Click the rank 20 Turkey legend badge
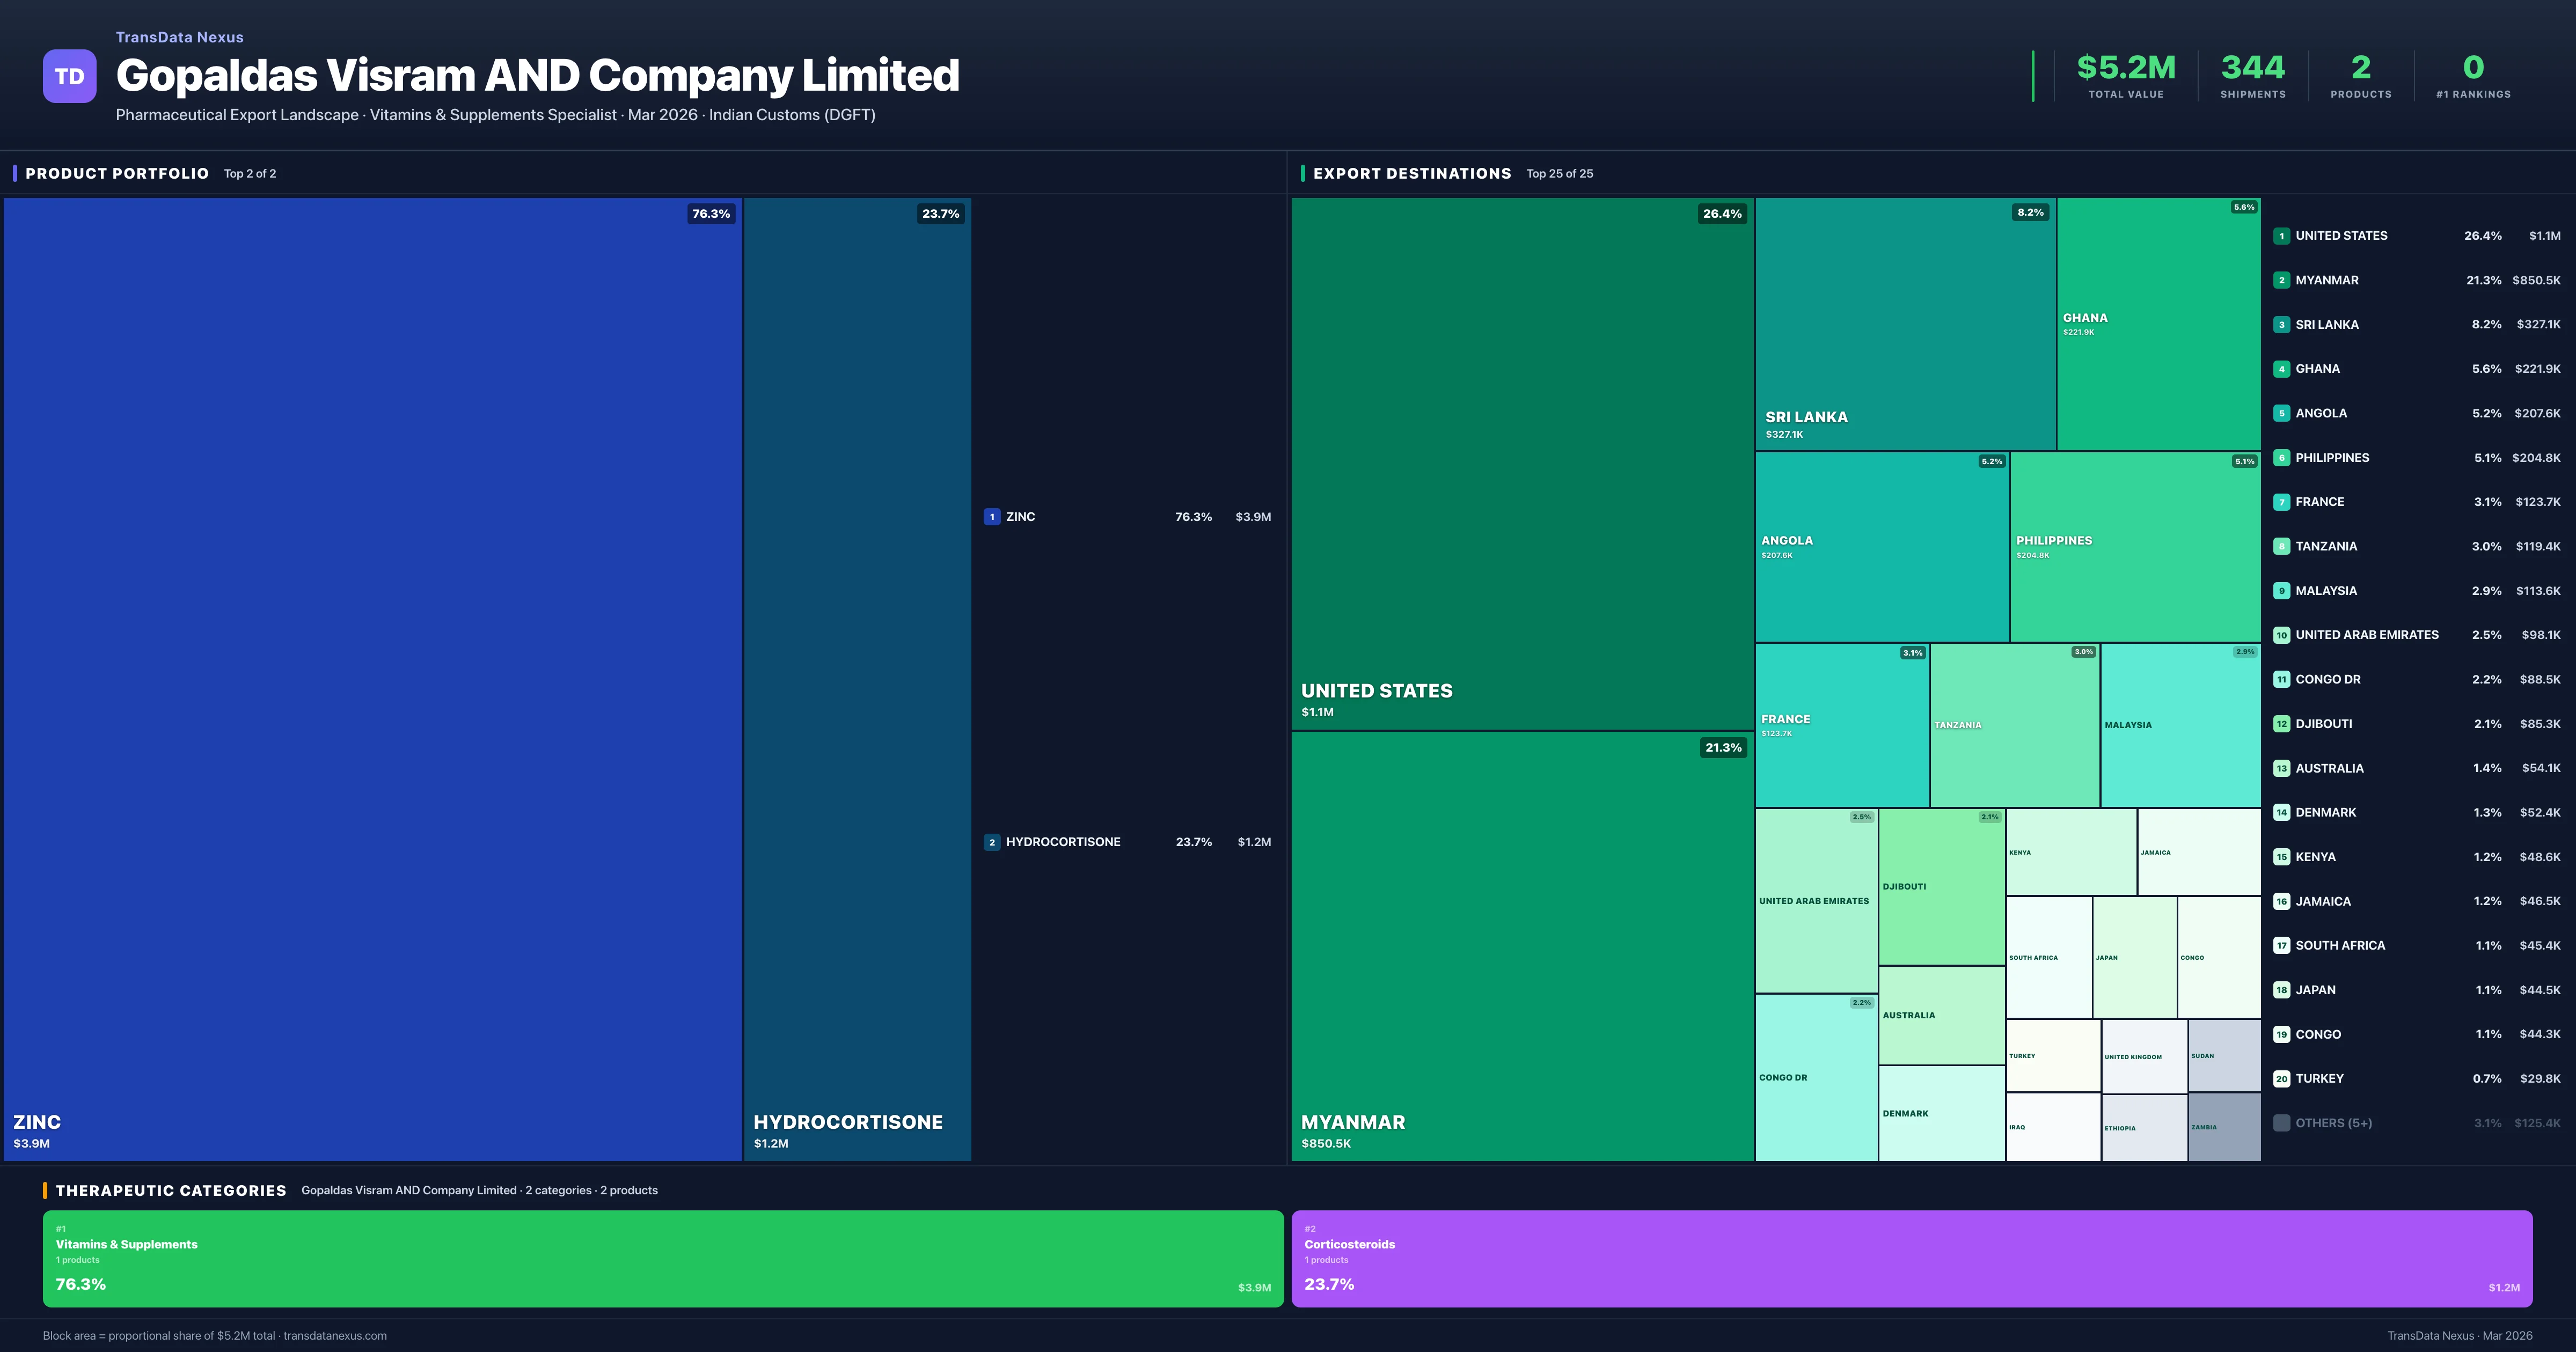2576x1352 pixels. [x=2281, y=1079]
